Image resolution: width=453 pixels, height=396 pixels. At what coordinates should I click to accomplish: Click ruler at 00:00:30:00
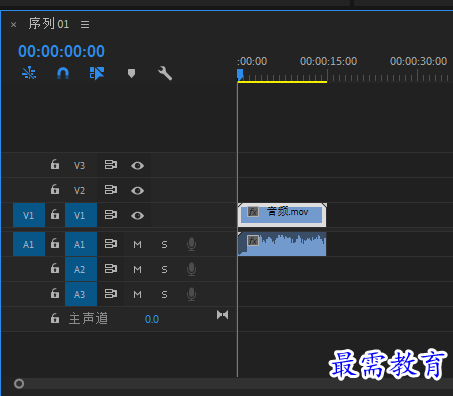[418, 61]
